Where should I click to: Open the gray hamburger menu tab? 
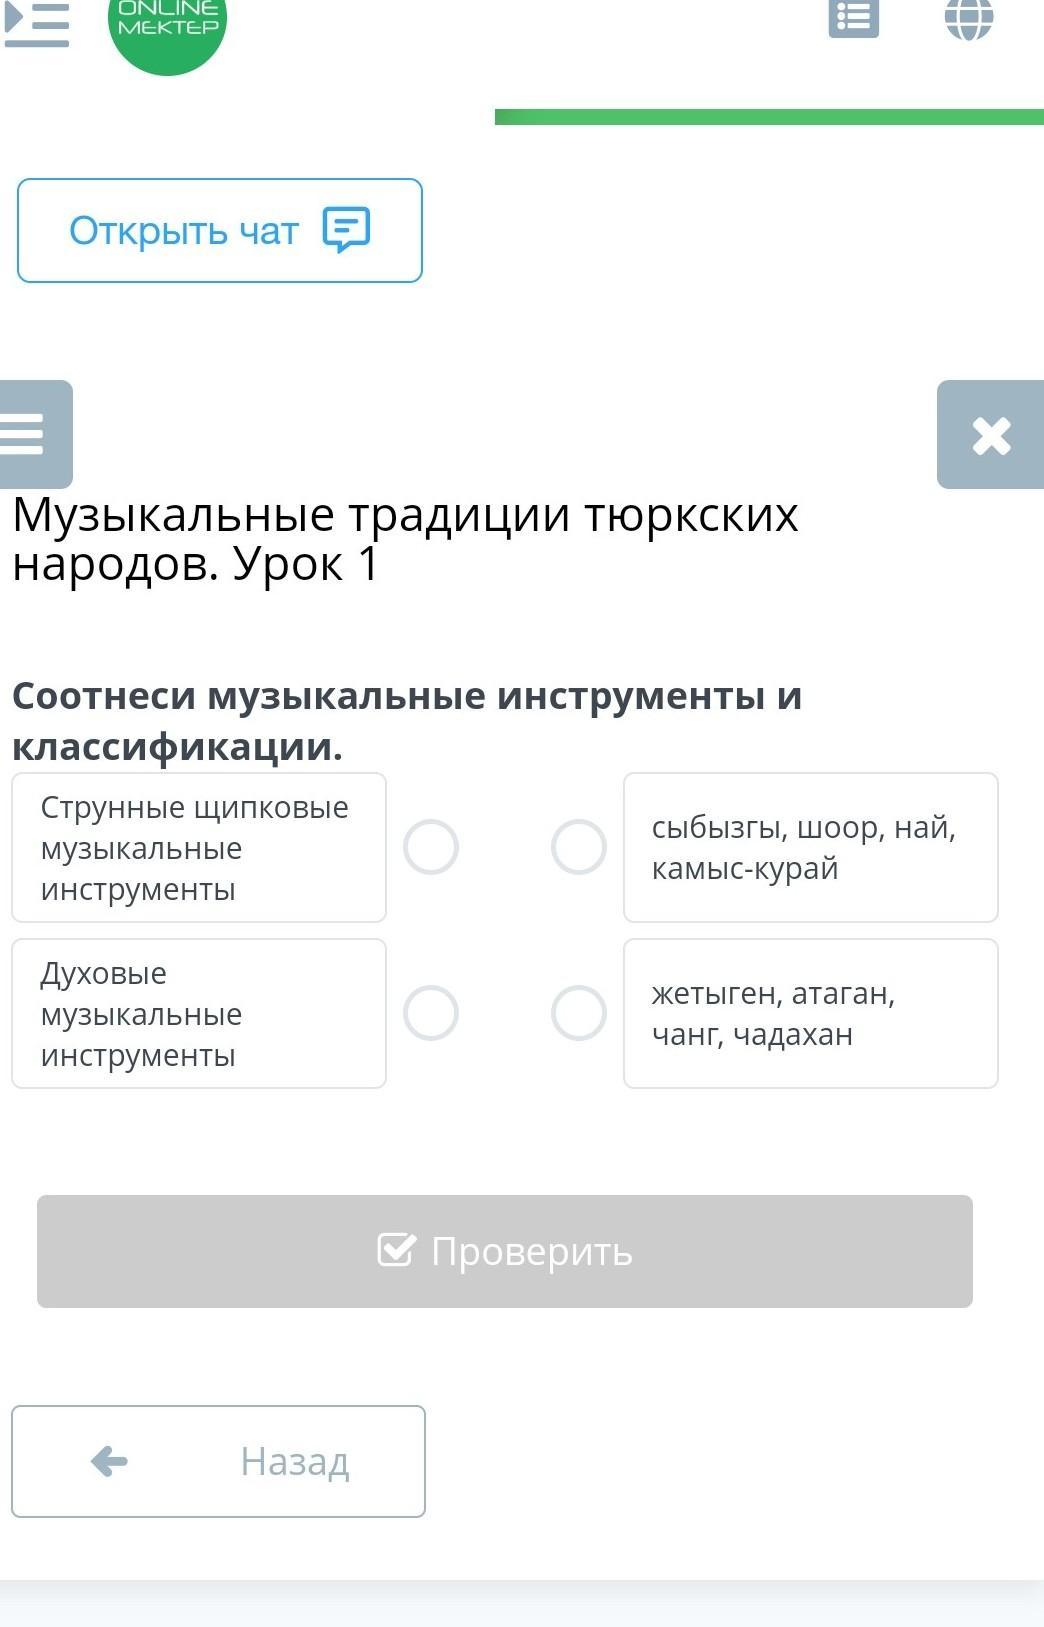pyautogui.click(x=30, y=434)
